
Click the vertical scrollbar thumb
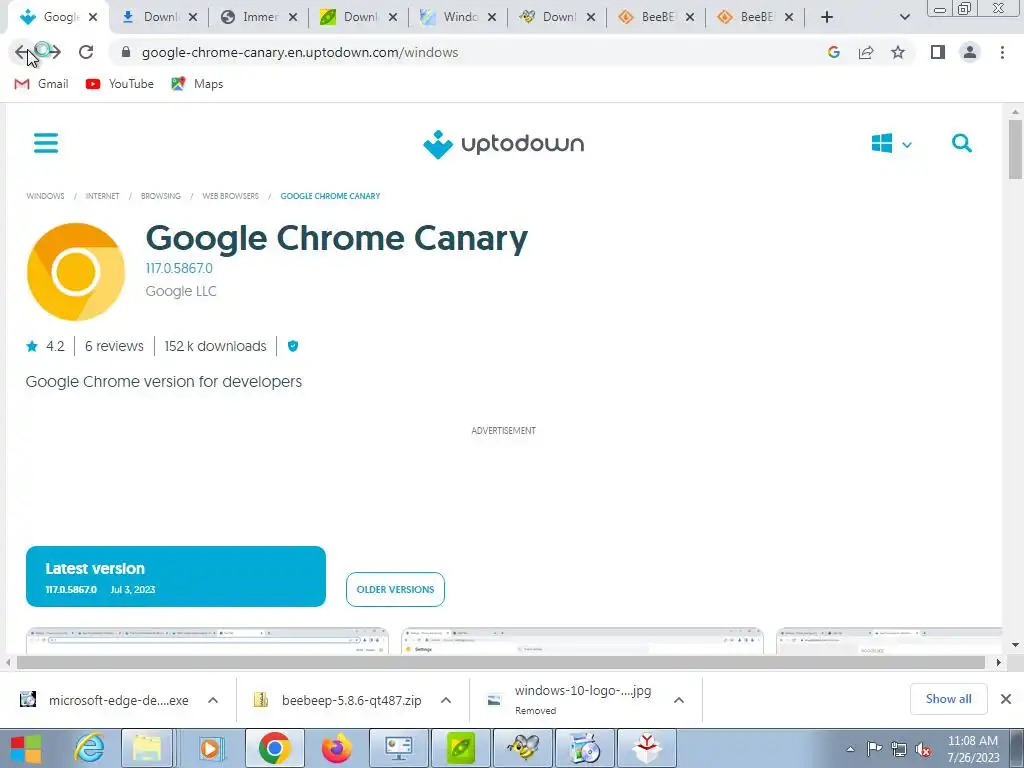[1015, 148]
